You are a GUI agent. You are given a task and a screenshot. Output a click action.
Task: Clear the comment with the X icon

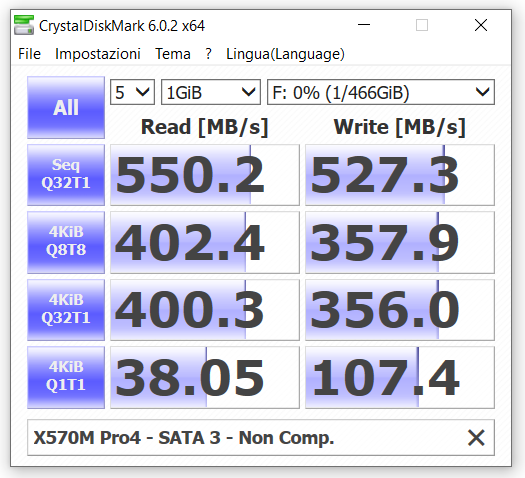(476, 438)
